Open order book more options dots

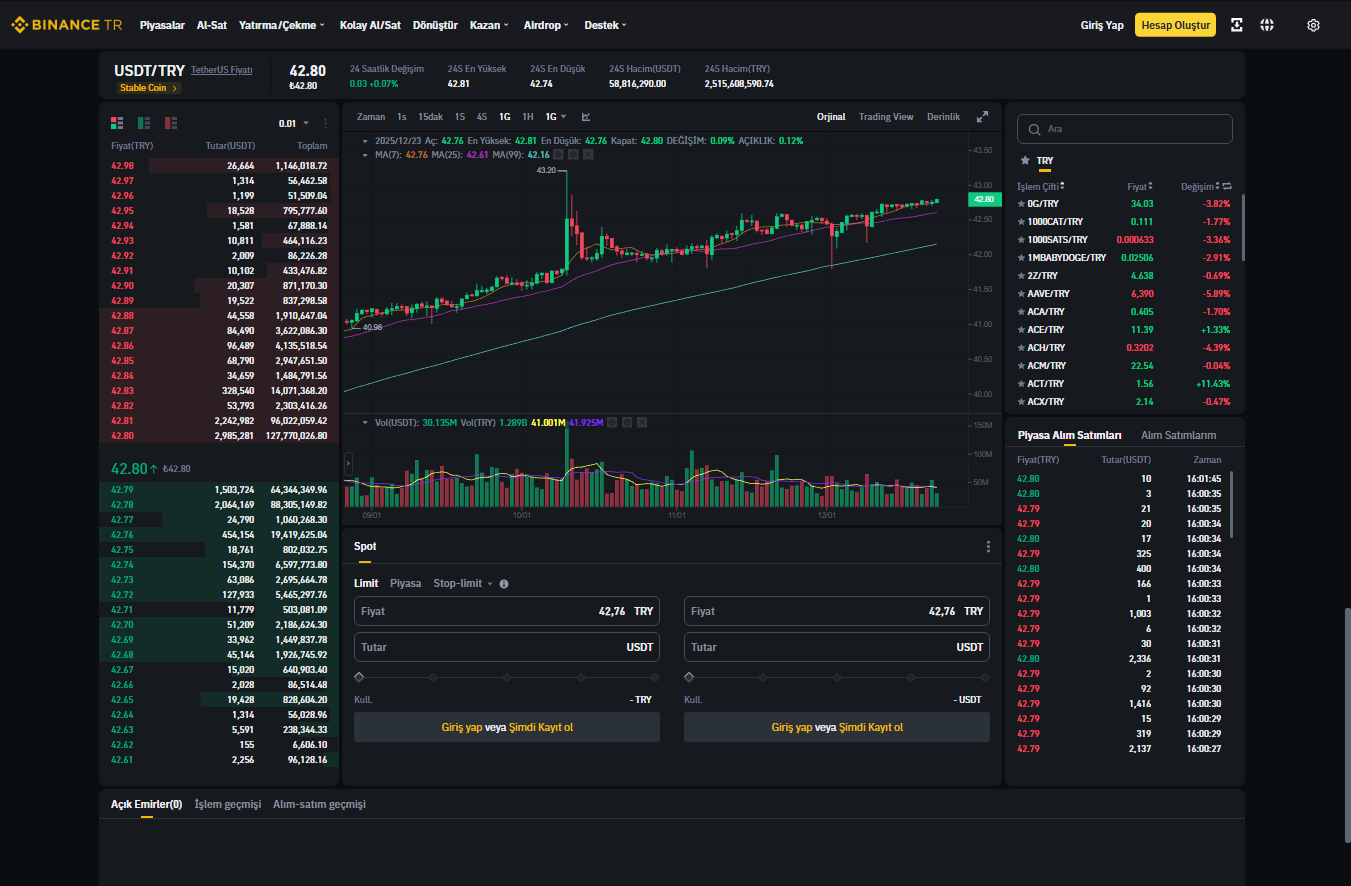pyautogui.click(x=325, y=123)
